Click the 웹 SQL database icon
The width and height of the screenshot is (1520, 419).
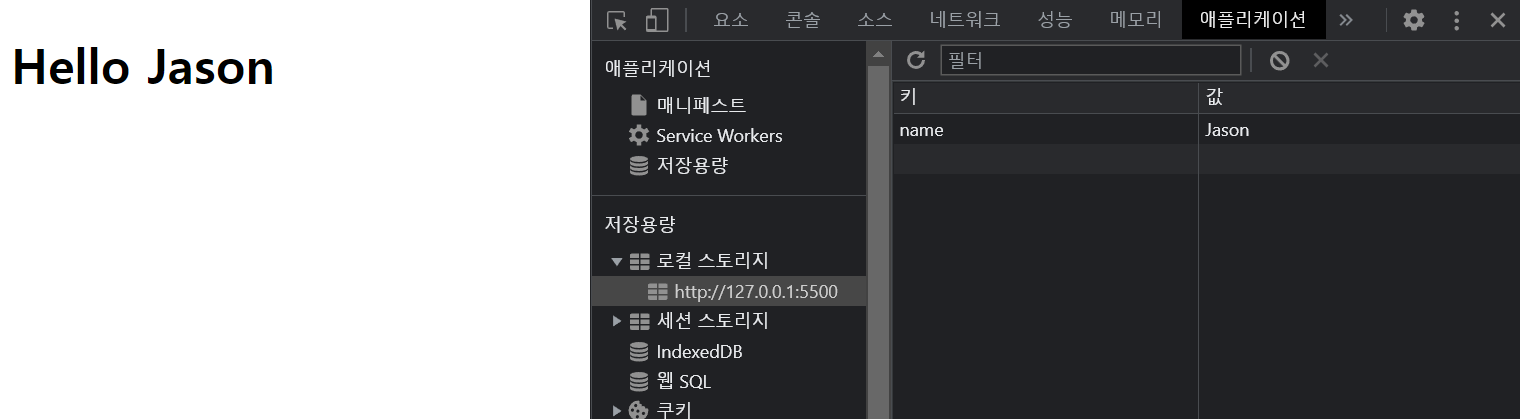pyautogui.click(x=639, y=382)
